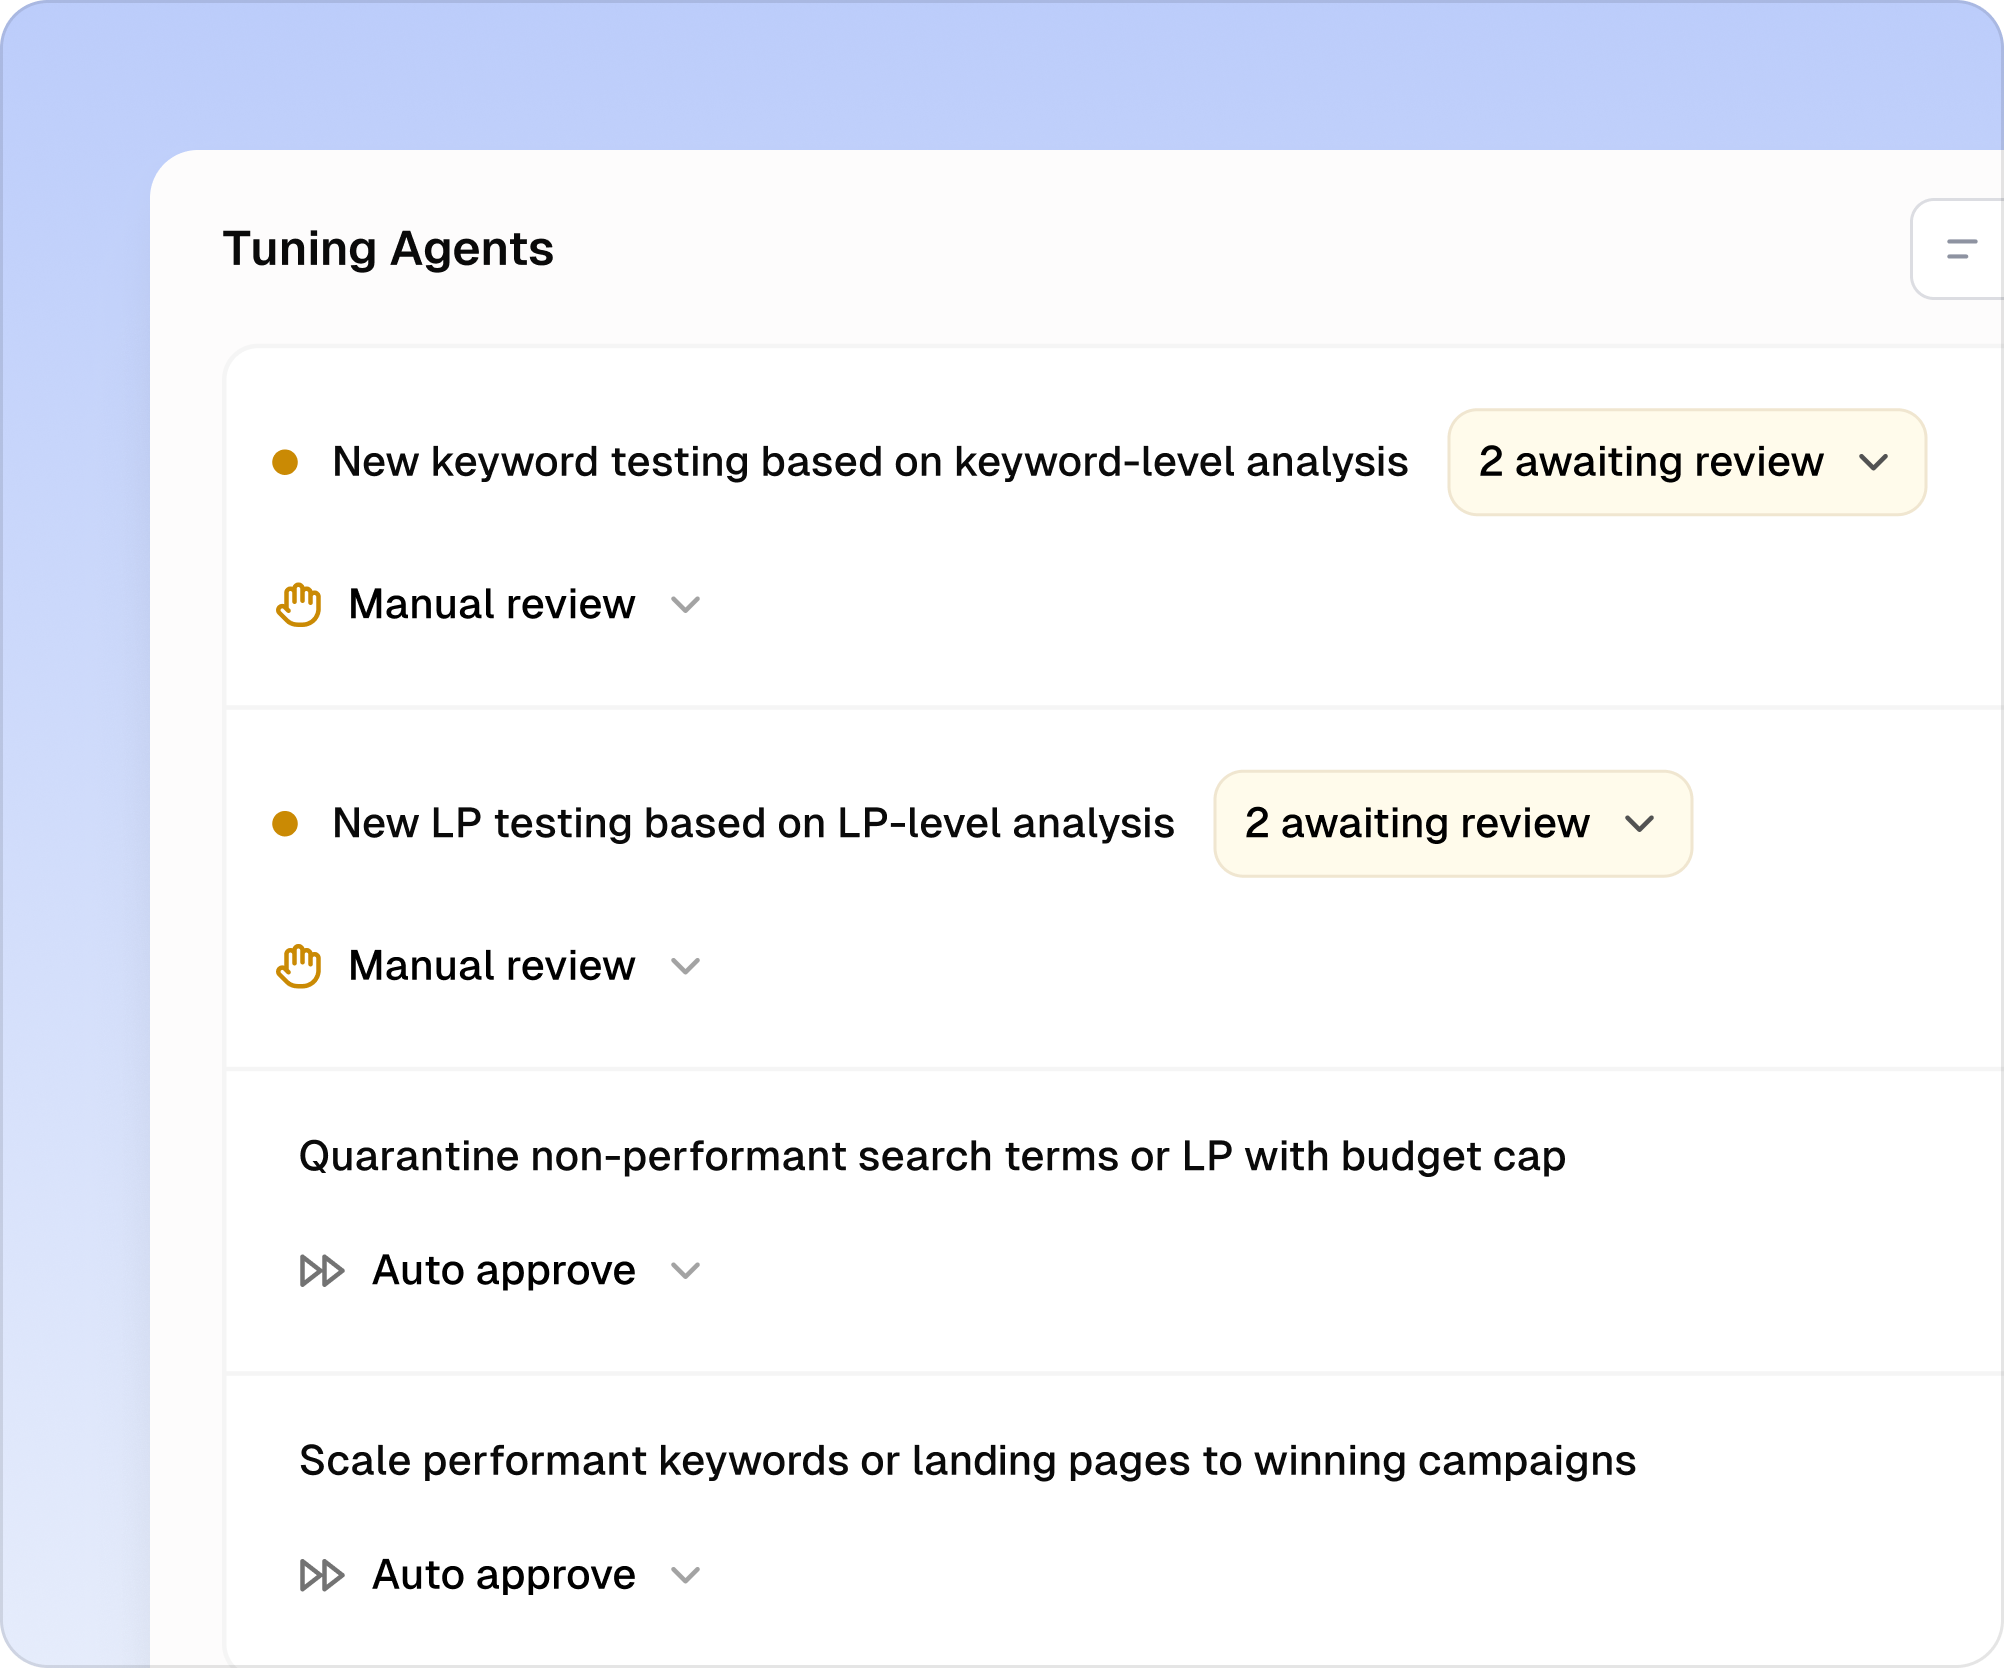Select 'Scale performant keywords or landing pages' agent
Viewport: 2004px width, 1668px height.
tap(967, 1461)
